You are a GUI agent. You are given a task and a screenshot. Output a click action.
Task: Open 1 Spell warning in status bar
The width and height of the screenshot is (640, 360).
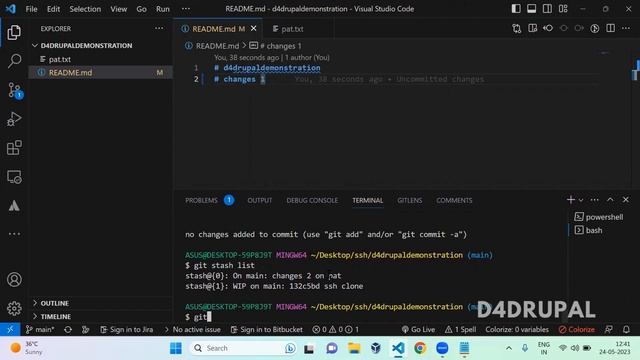point(460,329)
